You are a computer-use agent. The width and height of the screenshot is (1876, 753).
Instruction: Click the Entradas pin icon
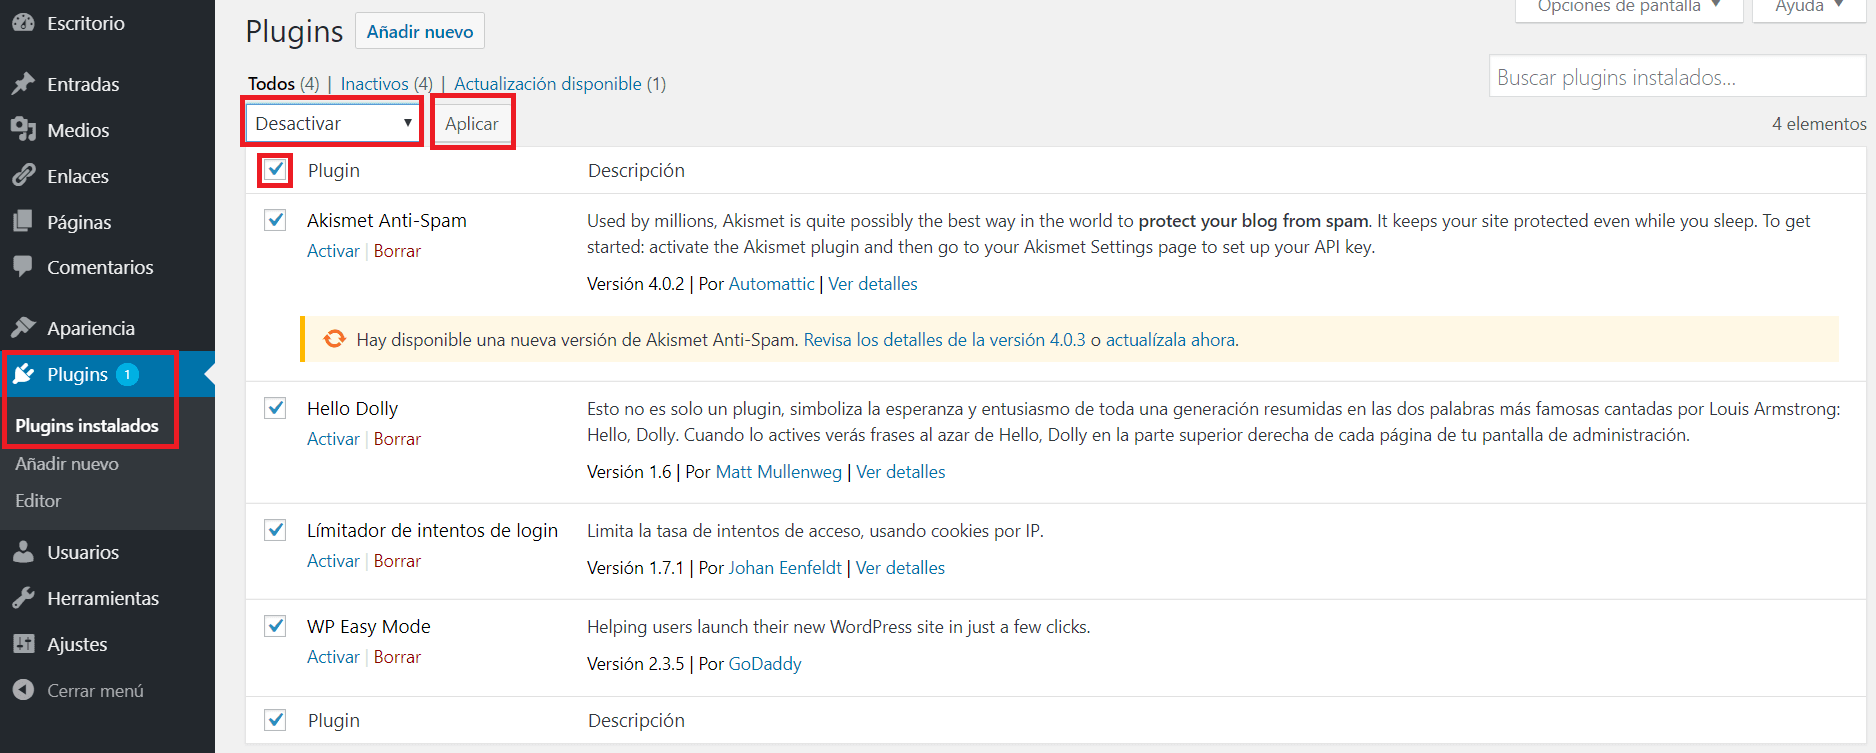click(23, 84)
